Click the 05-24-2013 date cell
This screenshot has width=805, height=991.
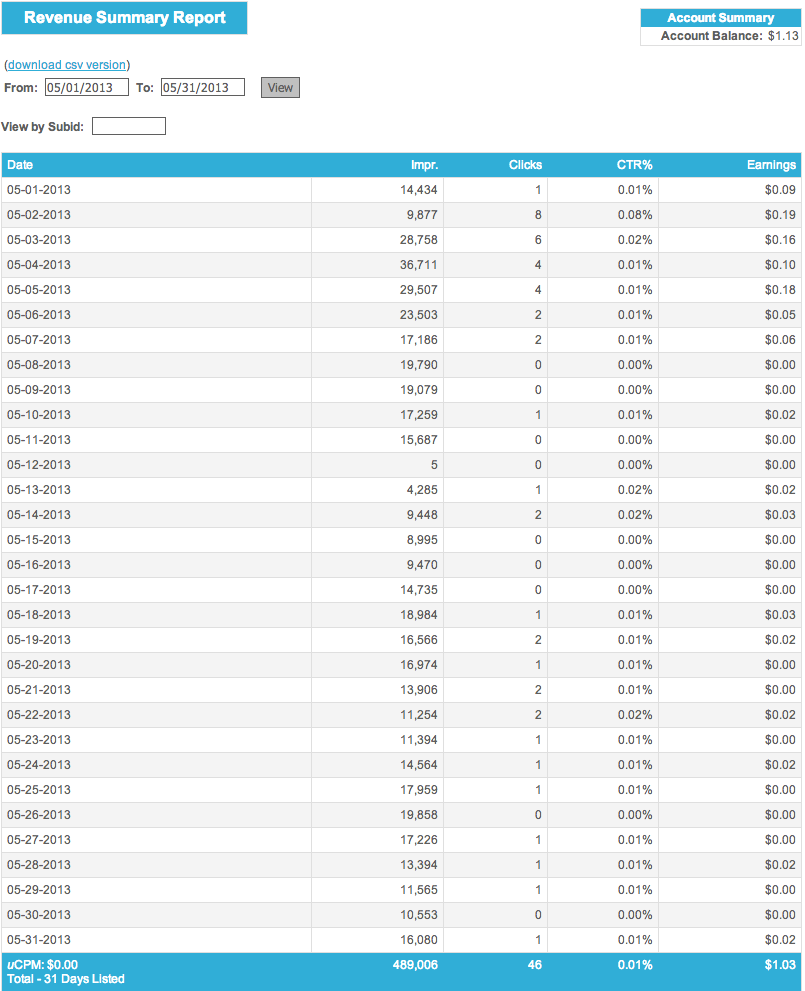point(39,765)
